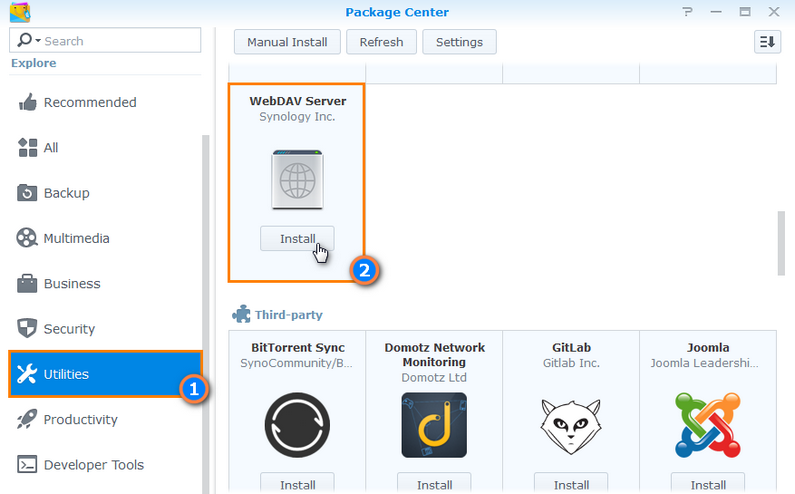Image resolution: width=795 pixels, height=494 pixels.
Task: Click the Recommended thumbs-up icon
Action: click(x=27, y=102)
